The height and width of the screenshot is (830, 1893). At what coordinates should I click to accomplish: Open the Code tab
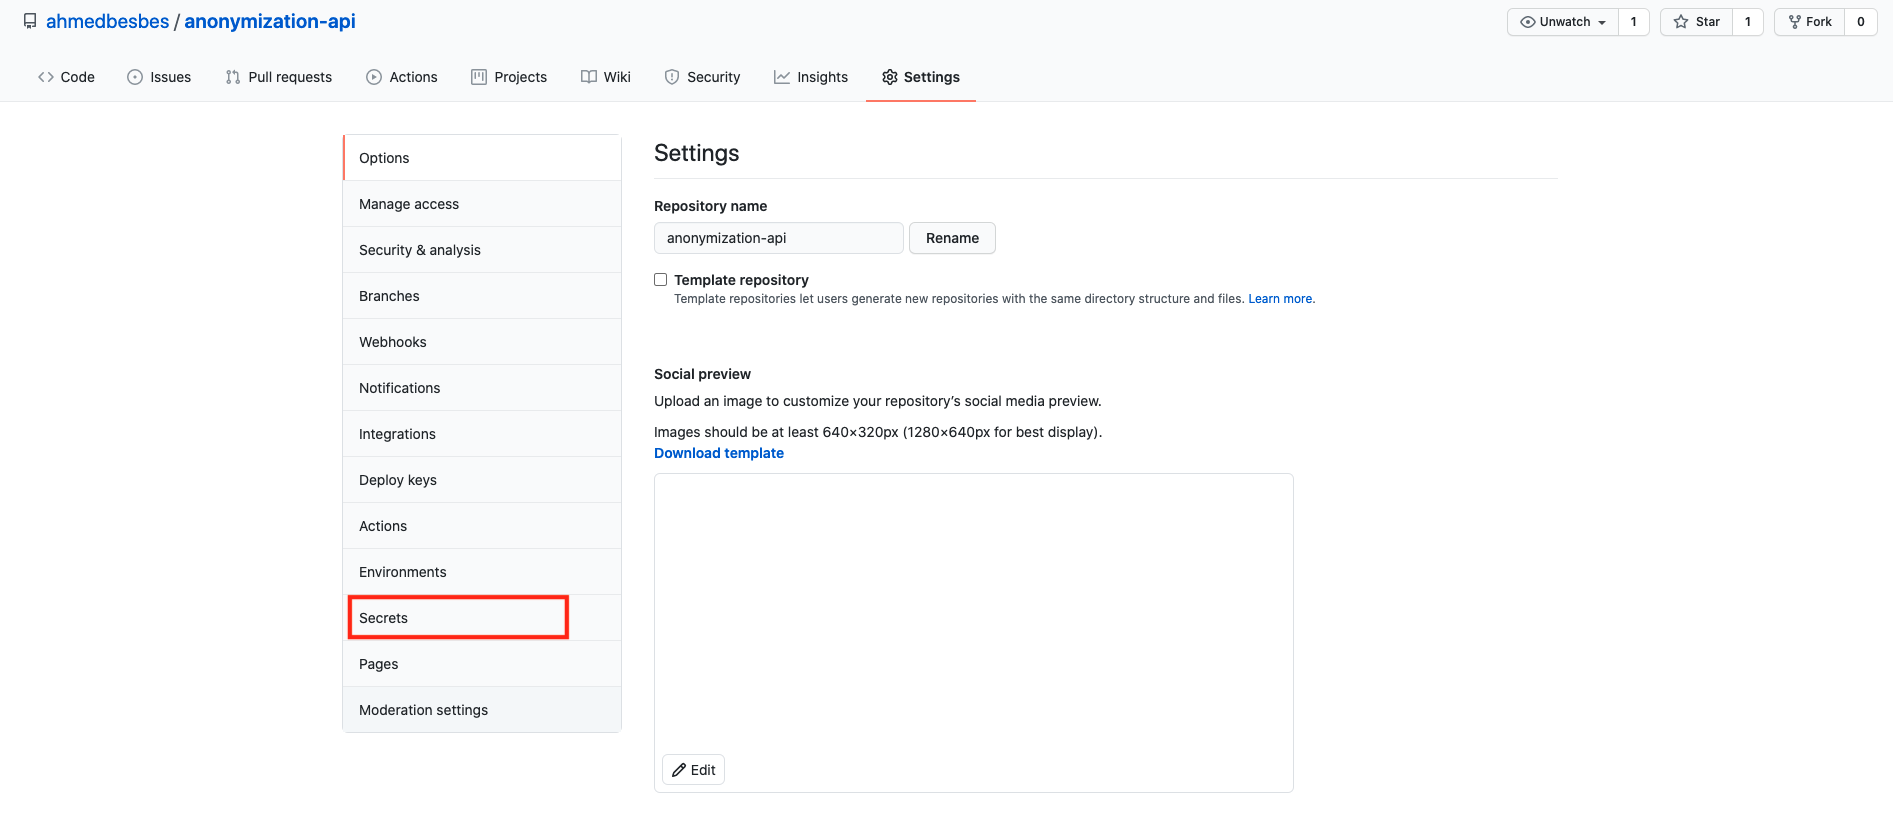pyautogui.click(x=66, y=77)
